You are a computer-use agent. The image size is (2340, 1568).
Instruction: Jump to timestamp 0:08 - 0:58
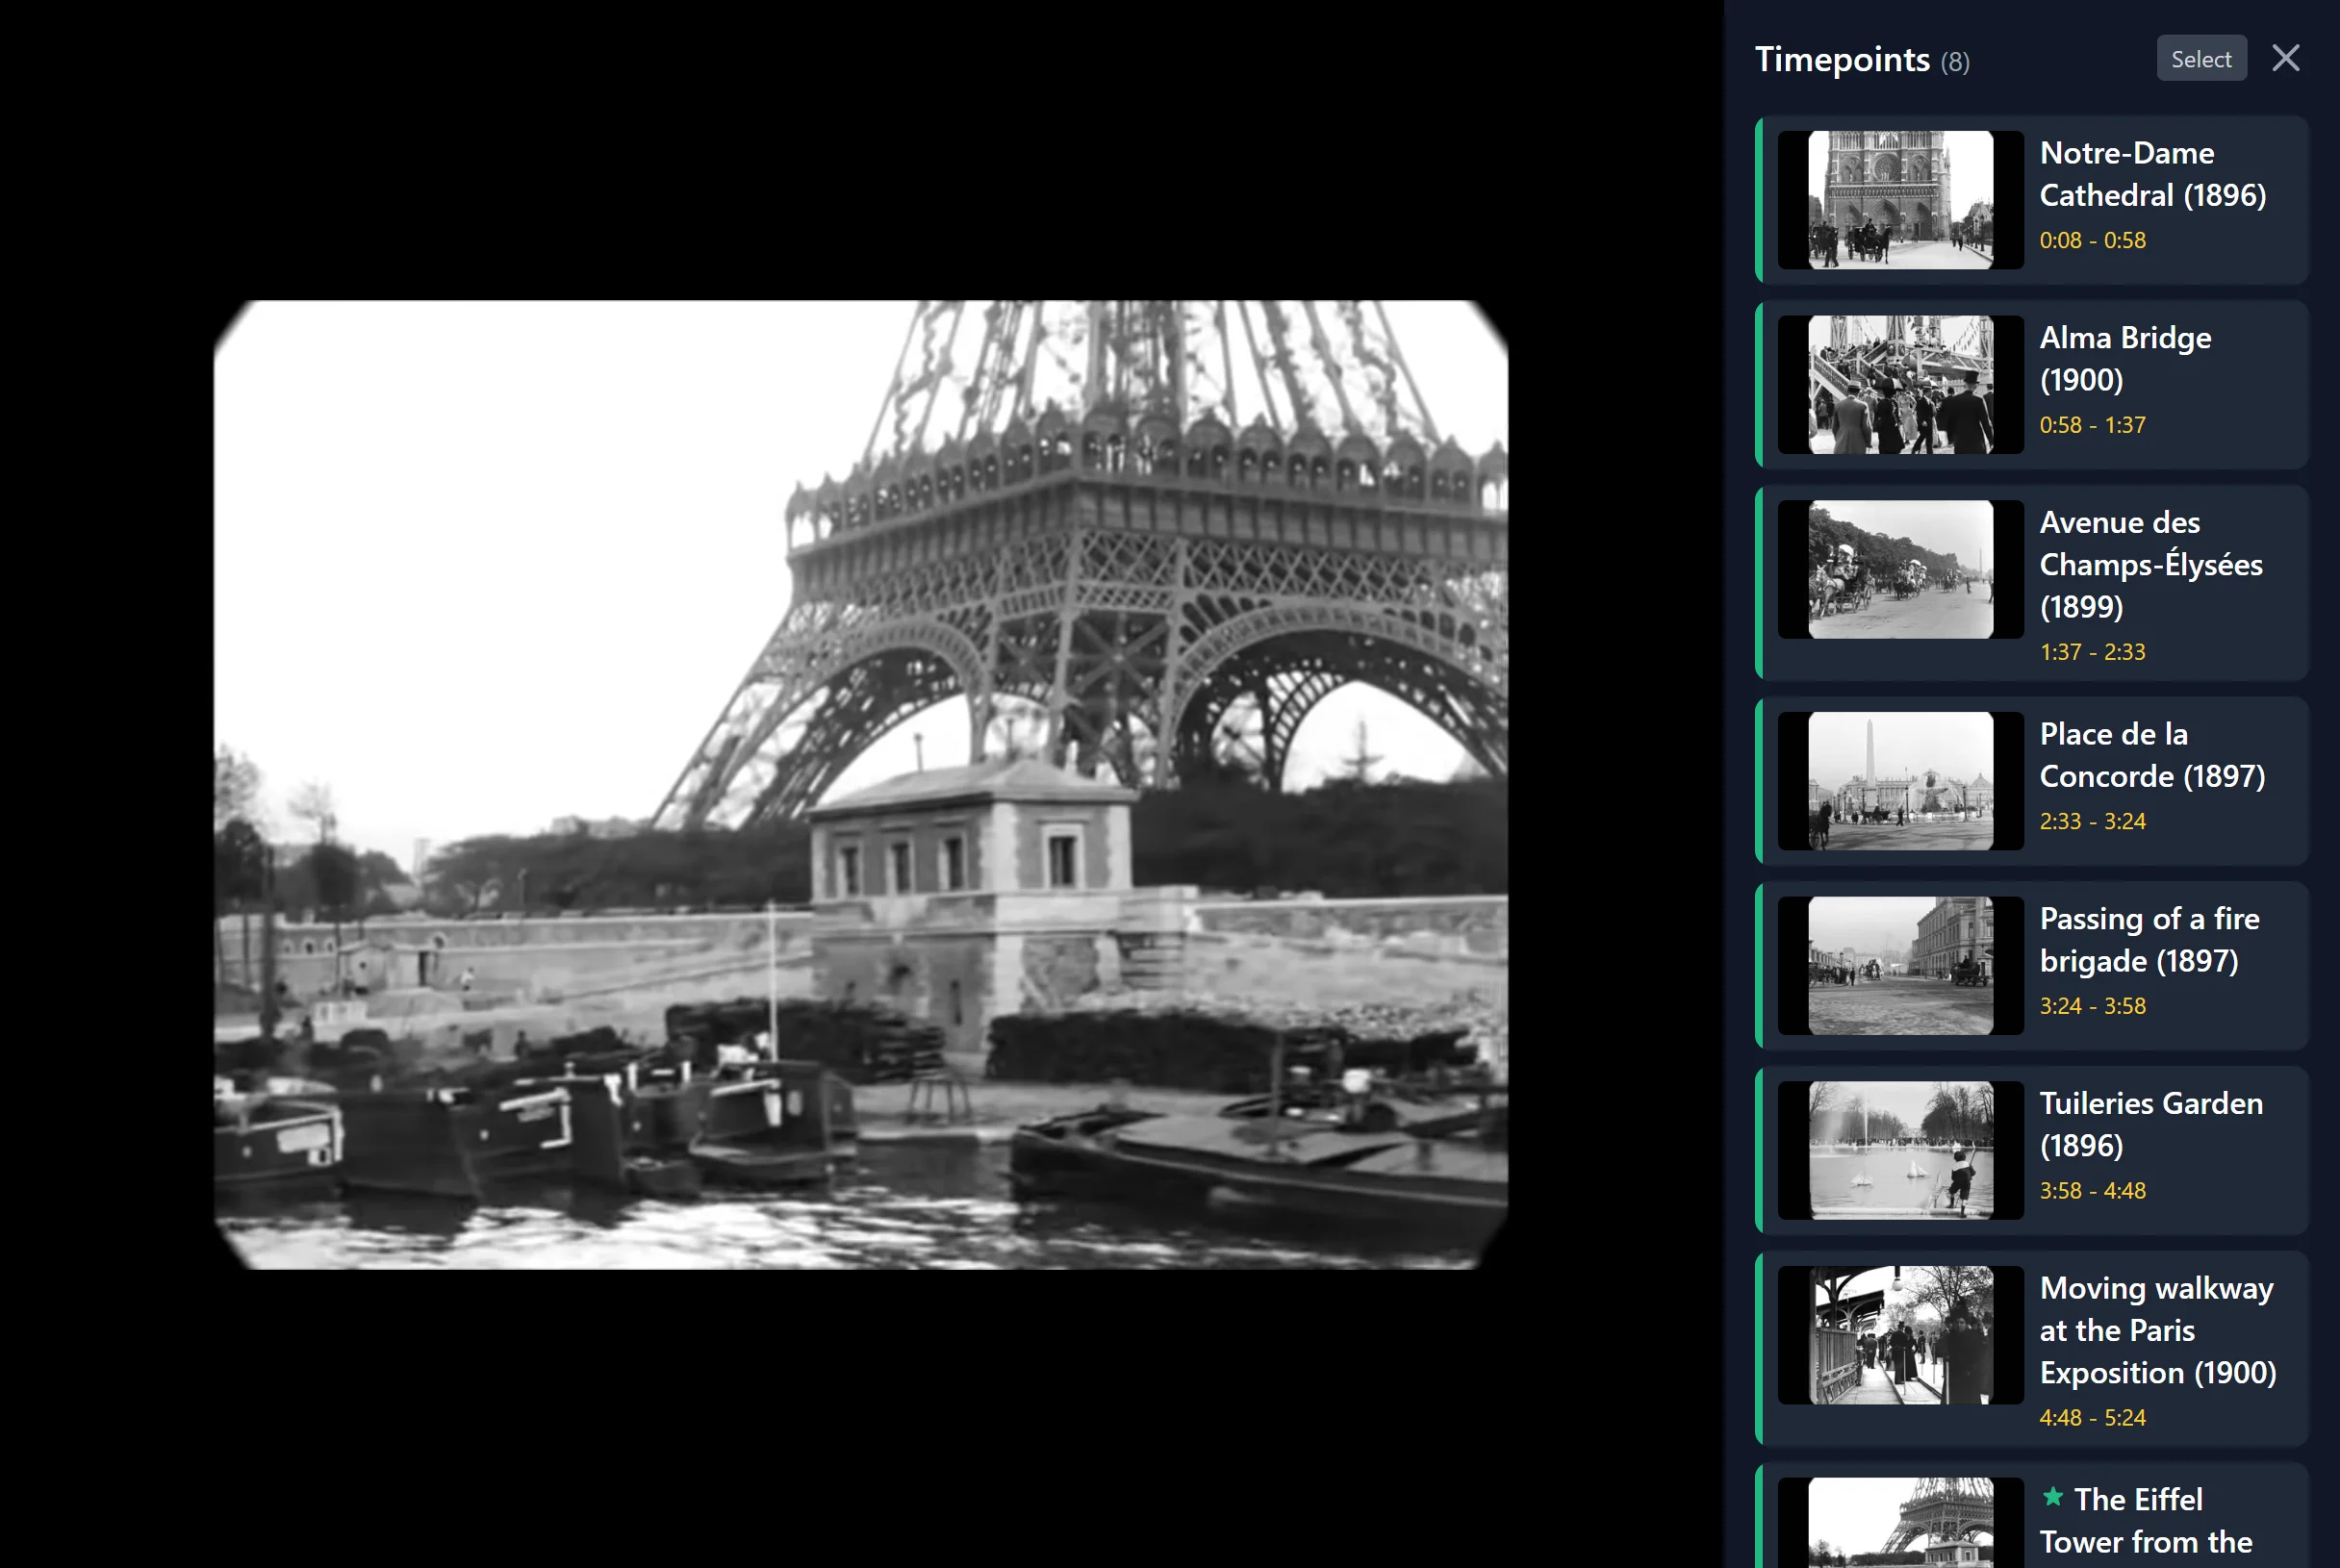pos(2092,240)
